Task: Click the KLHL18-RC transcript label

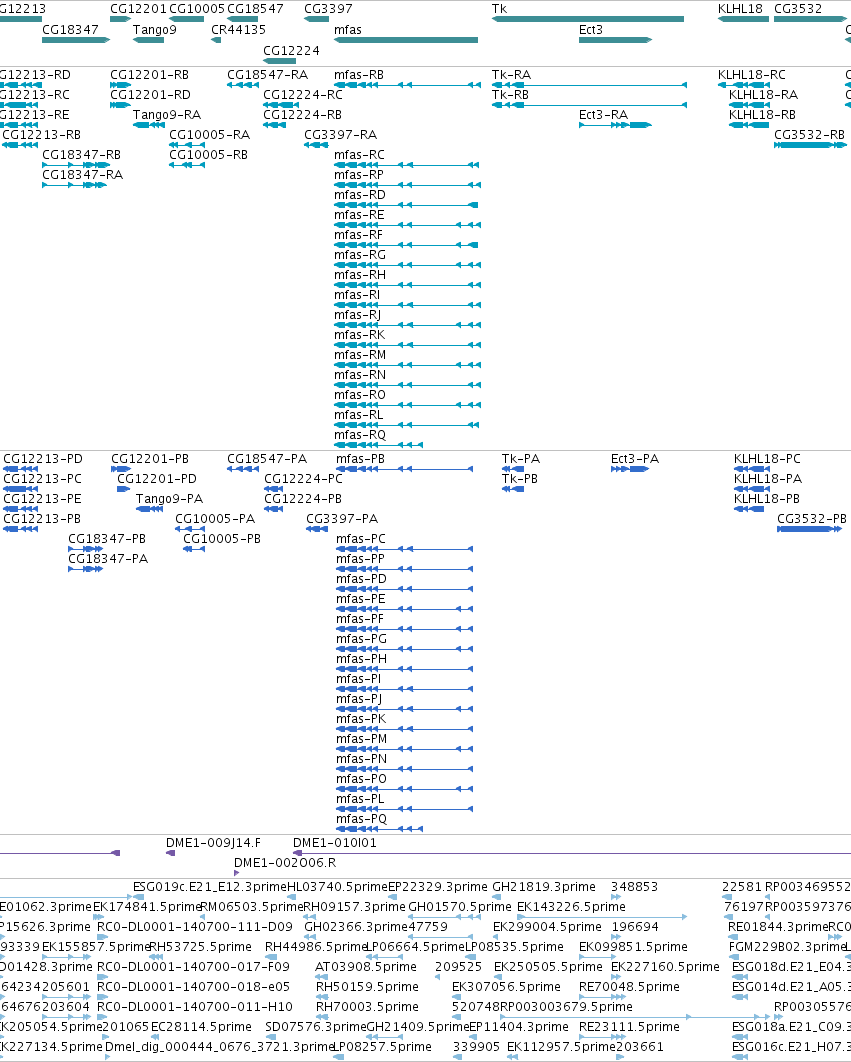Action: 752,75
